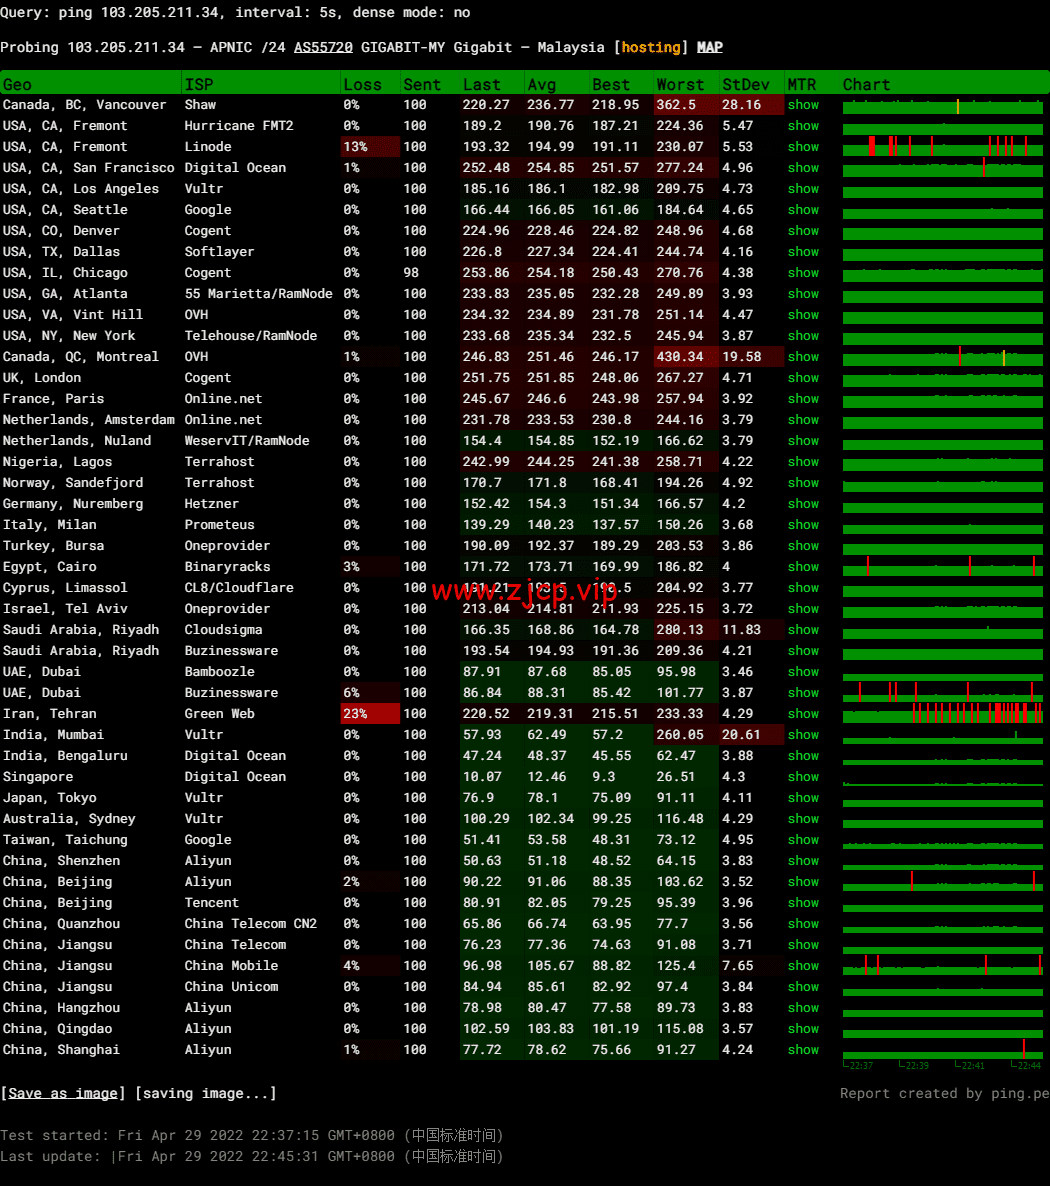Show MTR for Denver Cogent
The image size is (1050, 1186).
click(x=803, y=231)
